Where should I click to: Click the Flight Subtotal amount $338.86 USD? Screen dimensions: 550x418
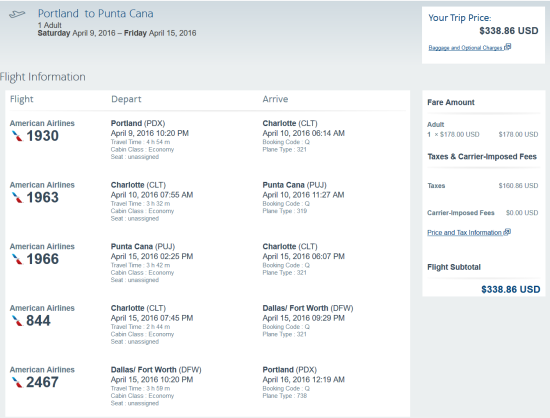[510, 289]
